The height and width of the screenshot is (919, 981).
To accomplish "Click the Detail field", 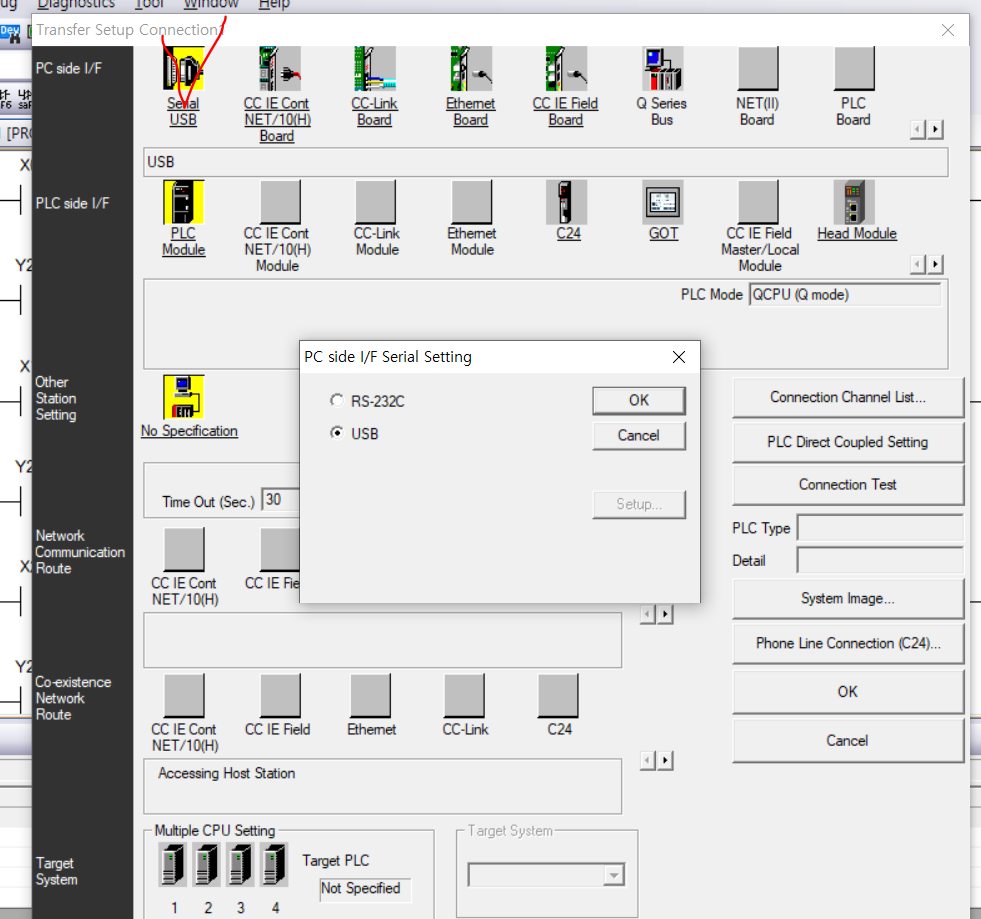I will 880,561.
